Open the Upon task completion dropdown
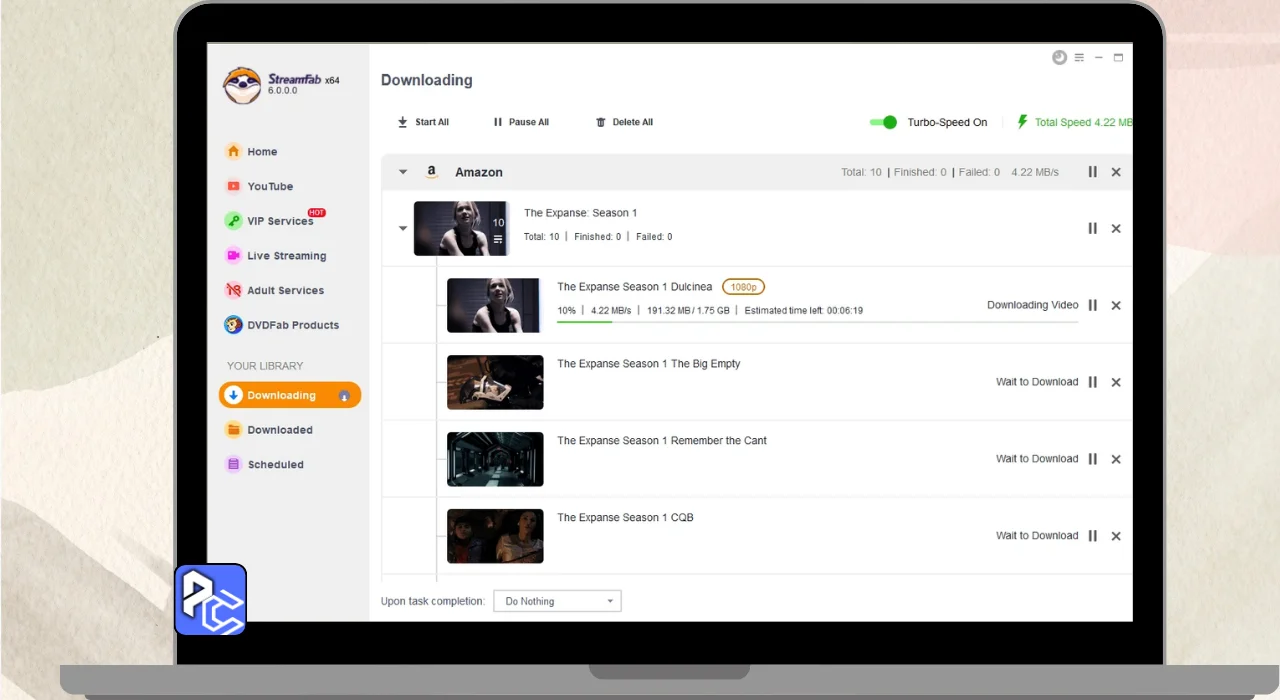 (x=557, y=601)
